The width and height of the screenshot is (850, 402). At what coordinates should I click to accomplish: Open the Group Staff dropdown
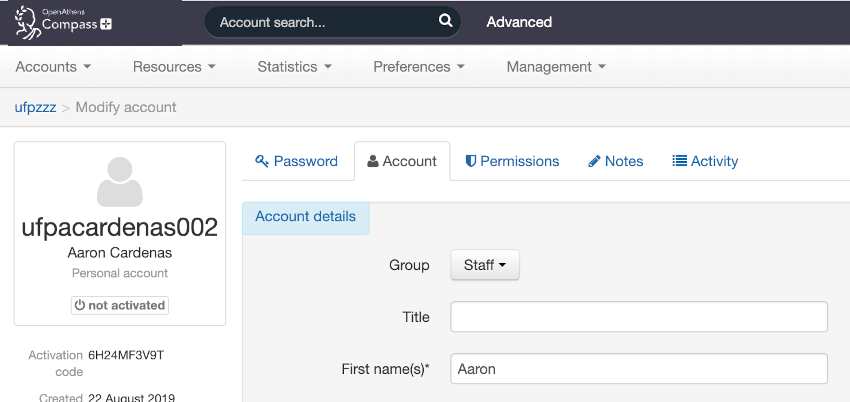tap(485, 265)
